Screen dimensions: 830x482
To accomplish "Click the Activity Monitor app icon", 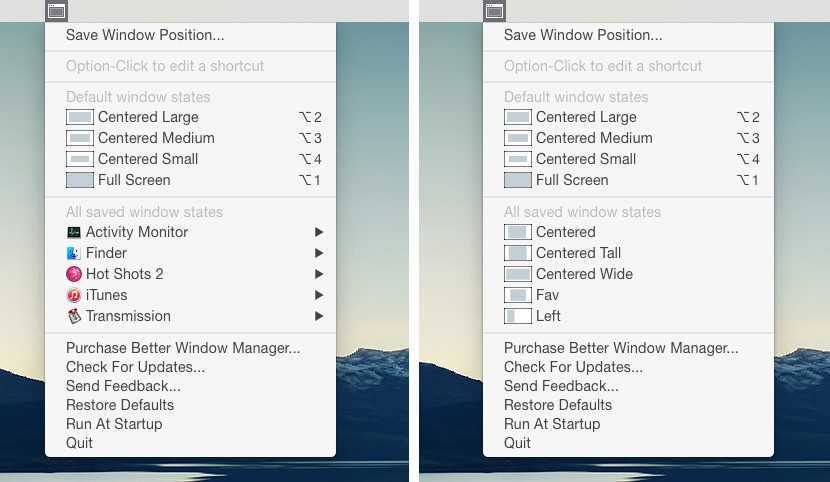I will (73, 232).
